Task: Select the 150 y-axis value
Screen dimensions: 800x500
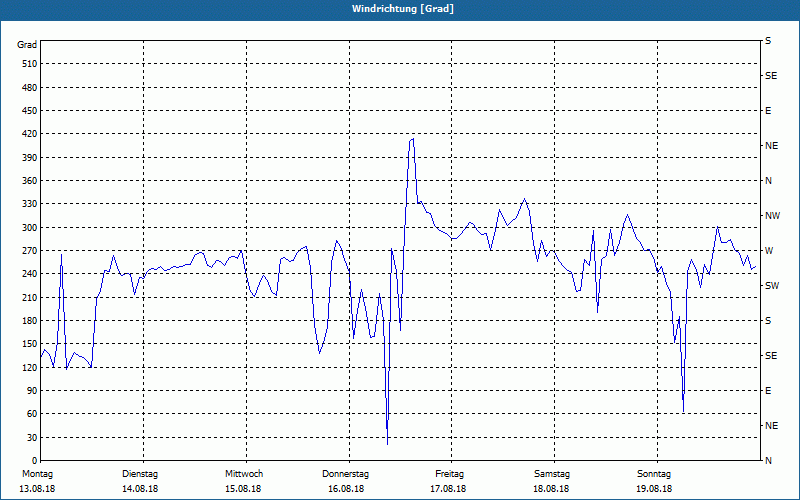Action: coord(30,344)
